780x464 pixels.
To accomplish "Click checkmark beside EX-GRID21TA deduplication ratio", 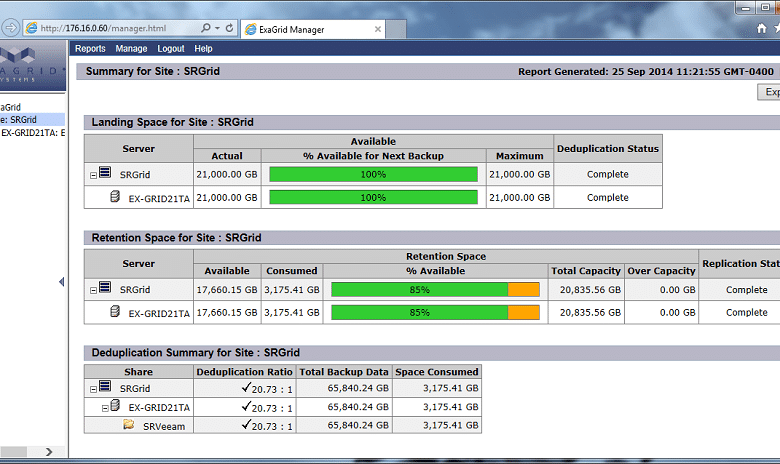I will coord(246,406).
